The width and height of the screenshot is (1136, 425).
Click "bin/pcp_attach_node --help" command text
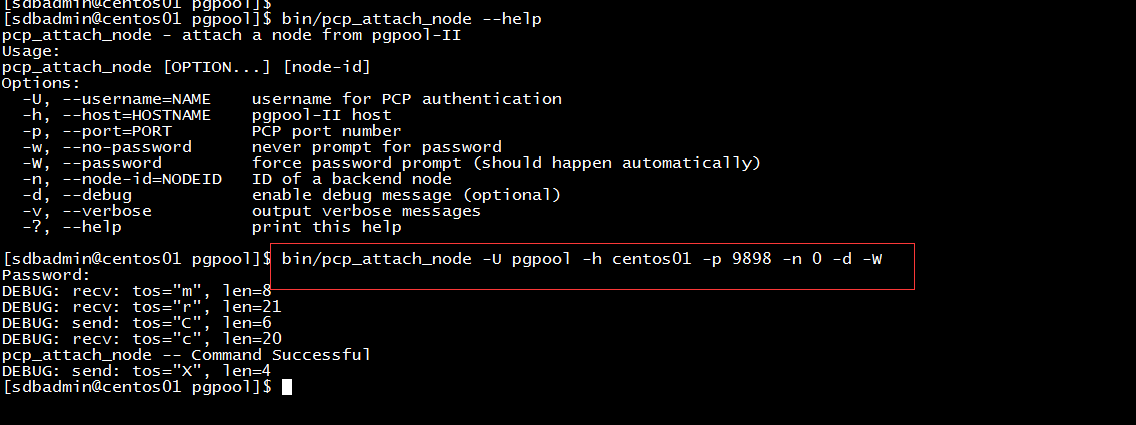[412, 19]
